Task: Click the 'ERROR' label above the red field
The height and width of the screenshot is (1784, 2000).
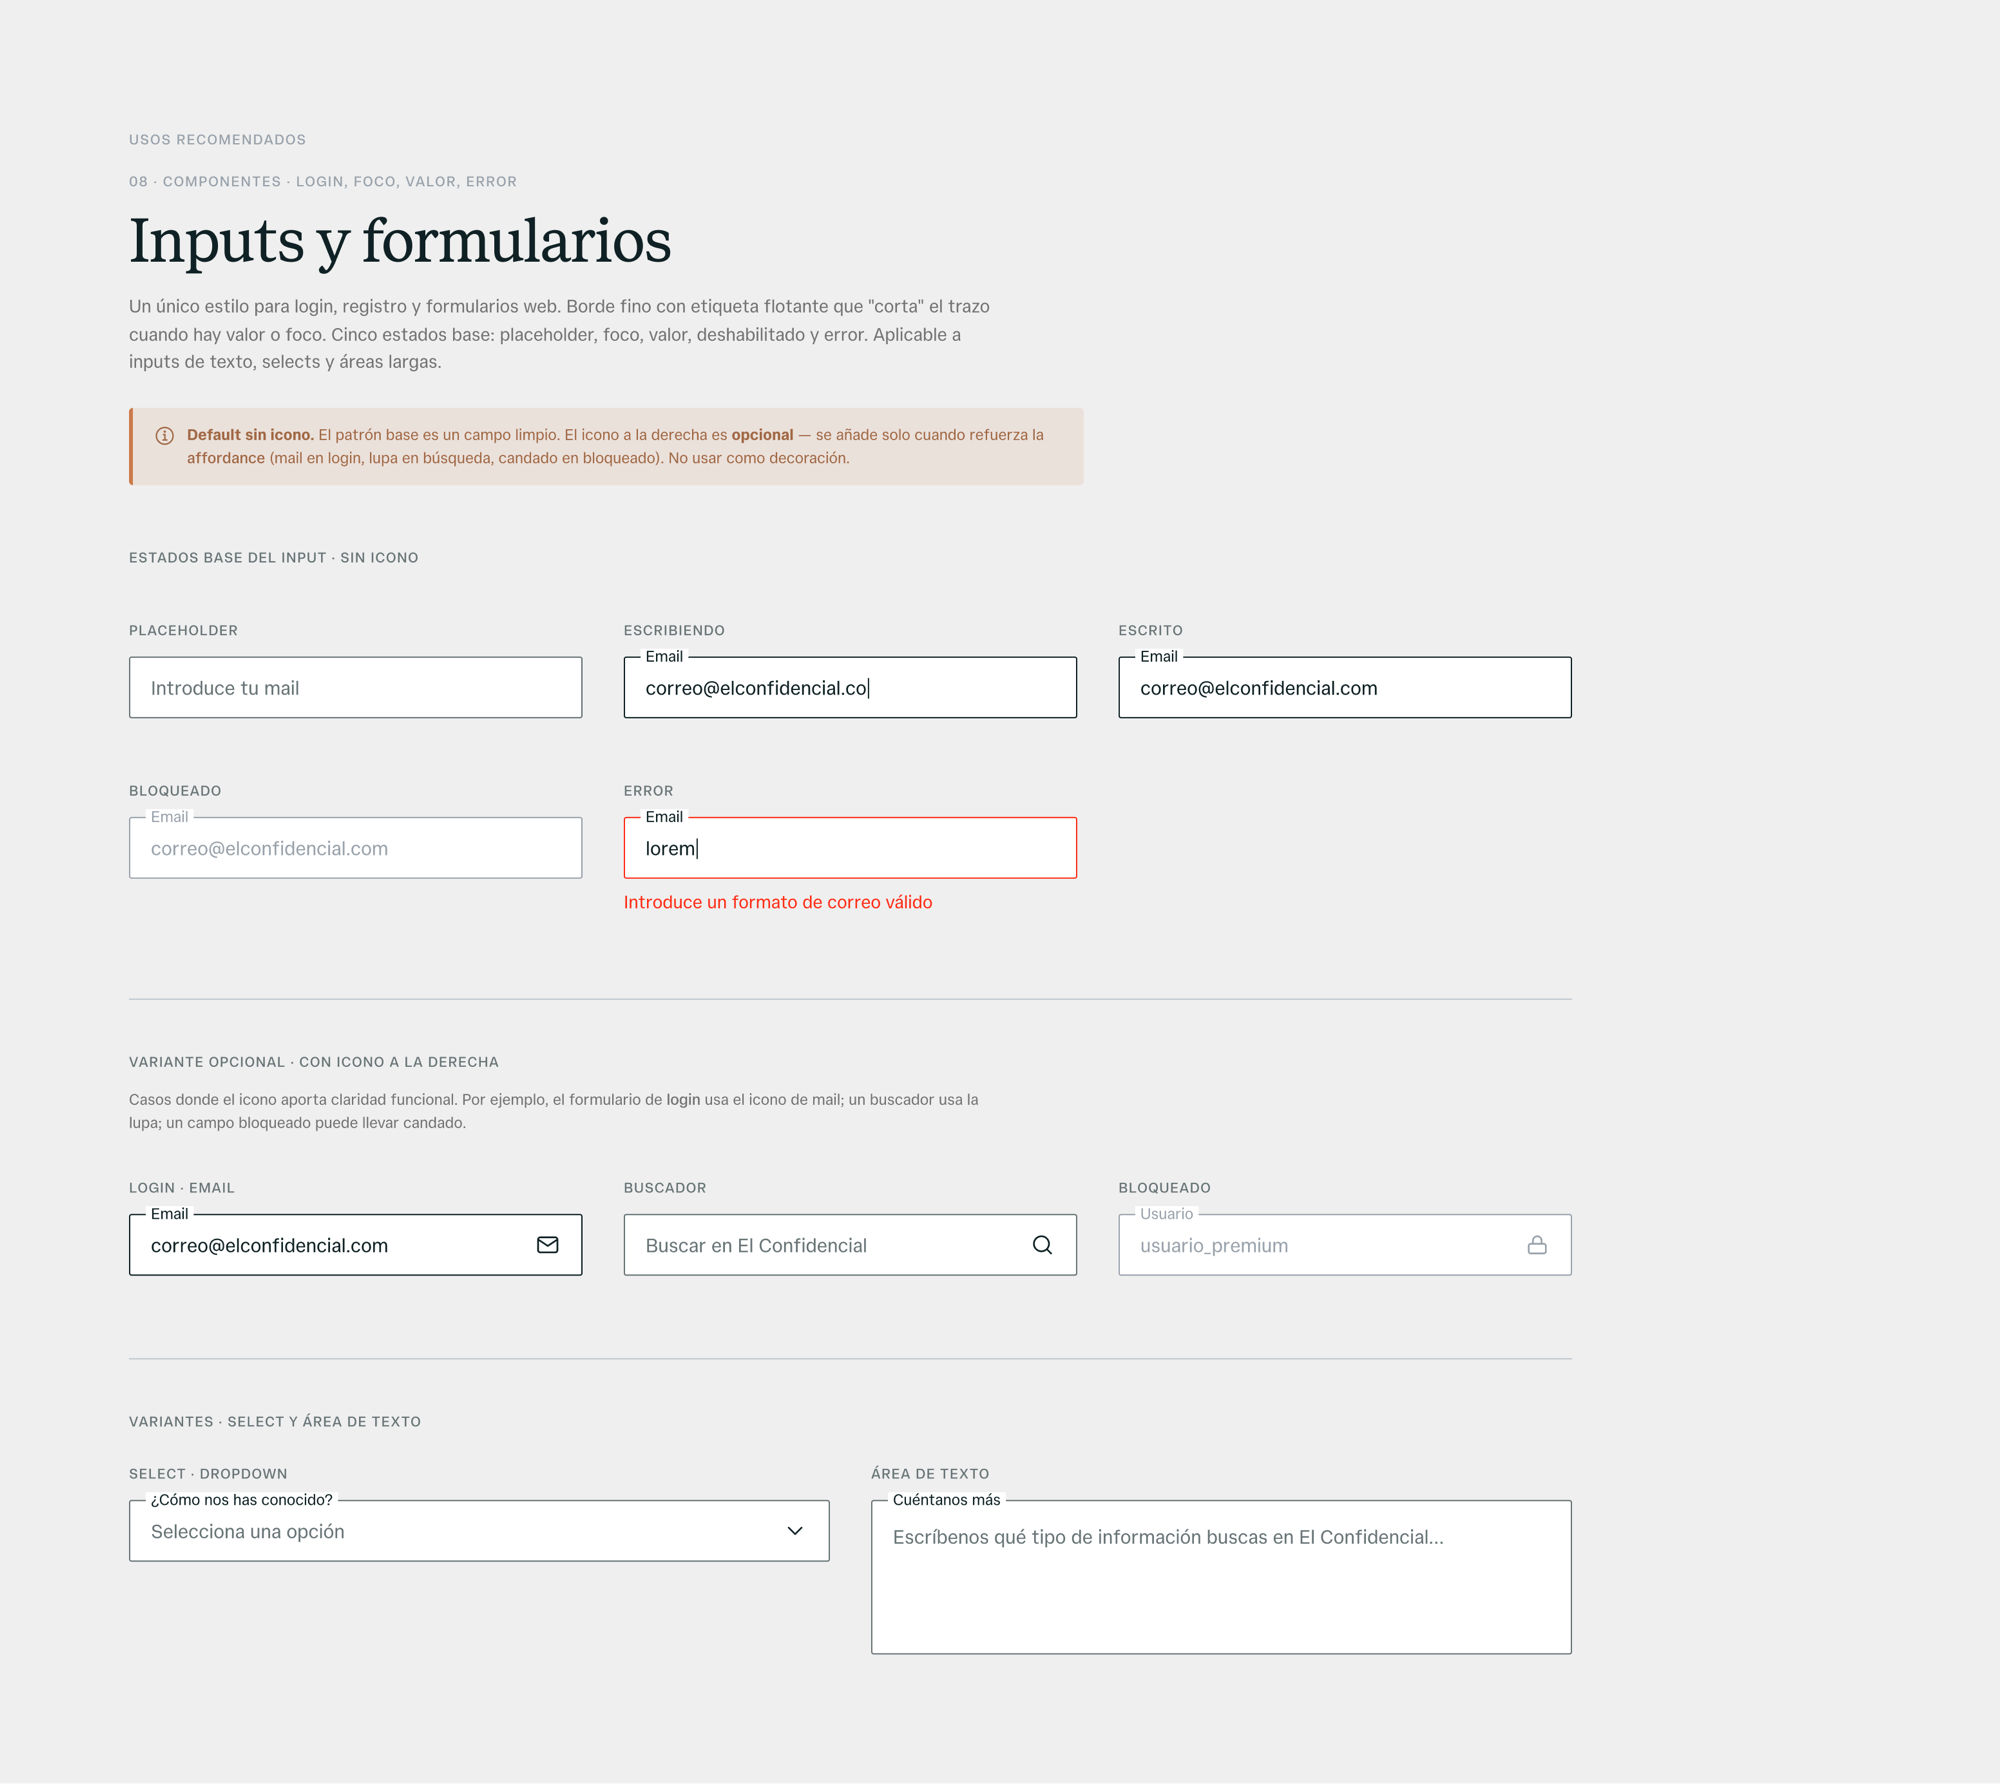Action: click(648, 791)
